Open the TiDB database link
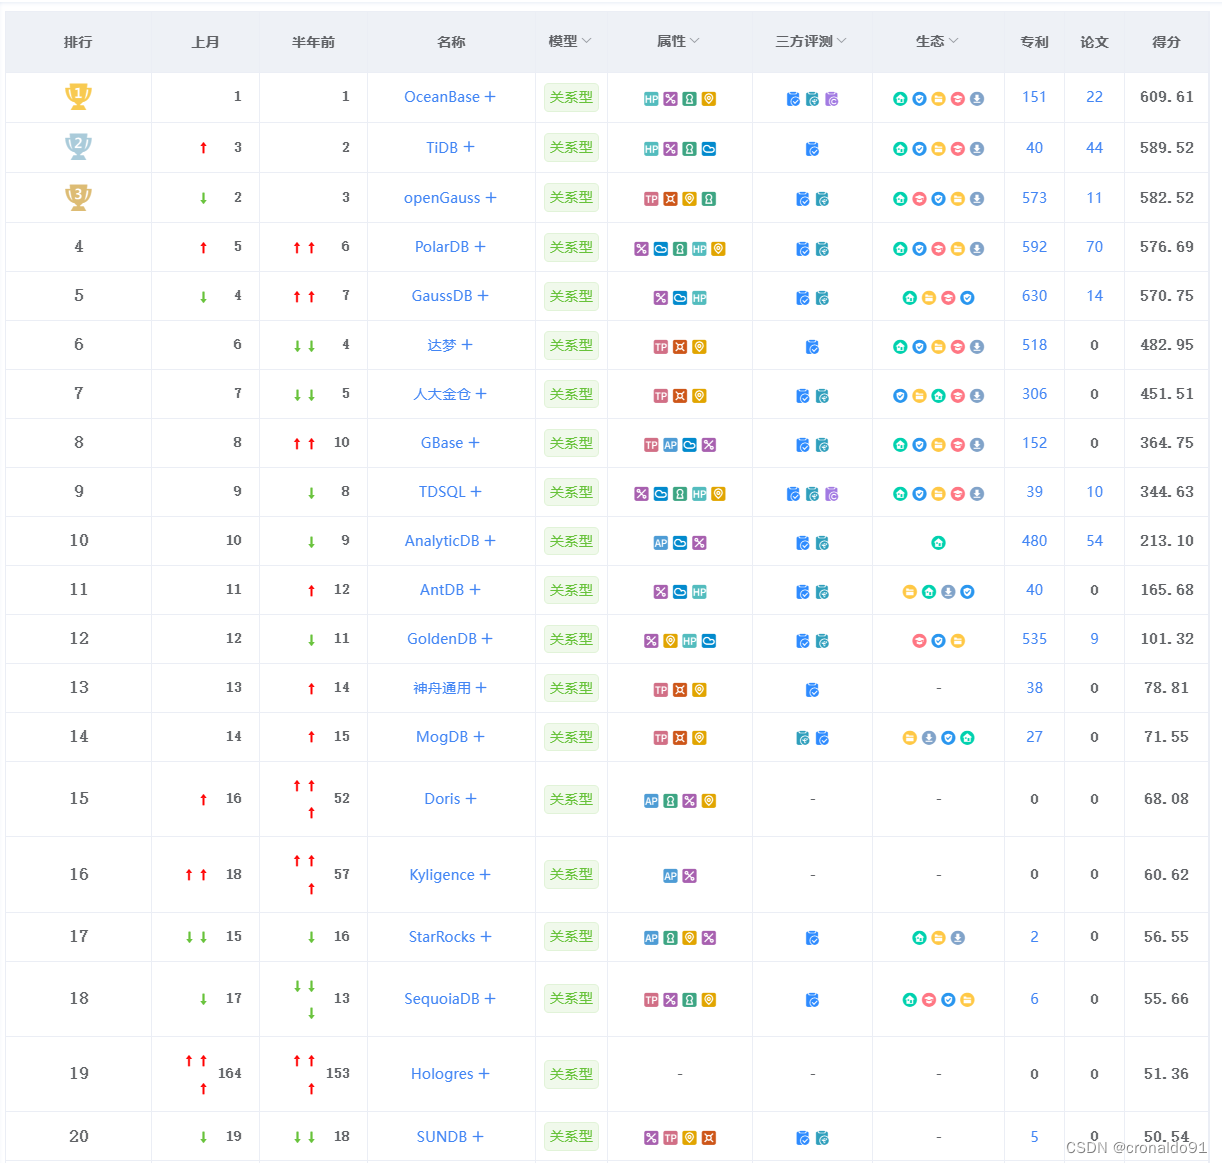The width and height of the screenshot is (1222, 1163). click(442, 148)
